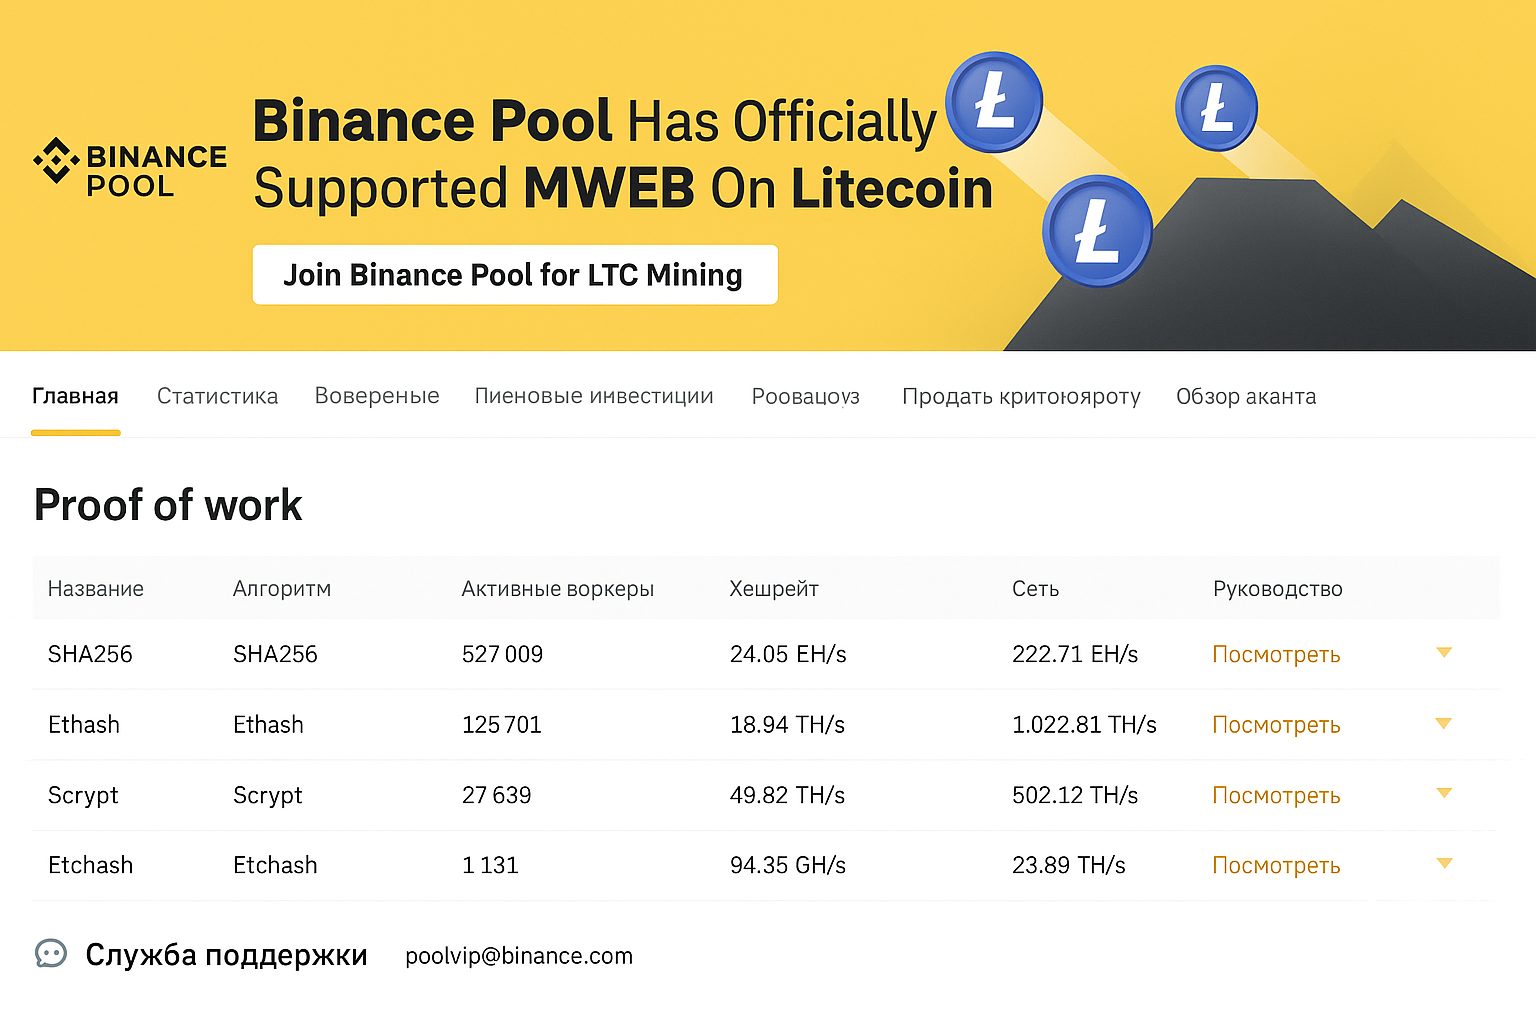Click the top-right small Litecoin coin

click(x=1216, y=108)
